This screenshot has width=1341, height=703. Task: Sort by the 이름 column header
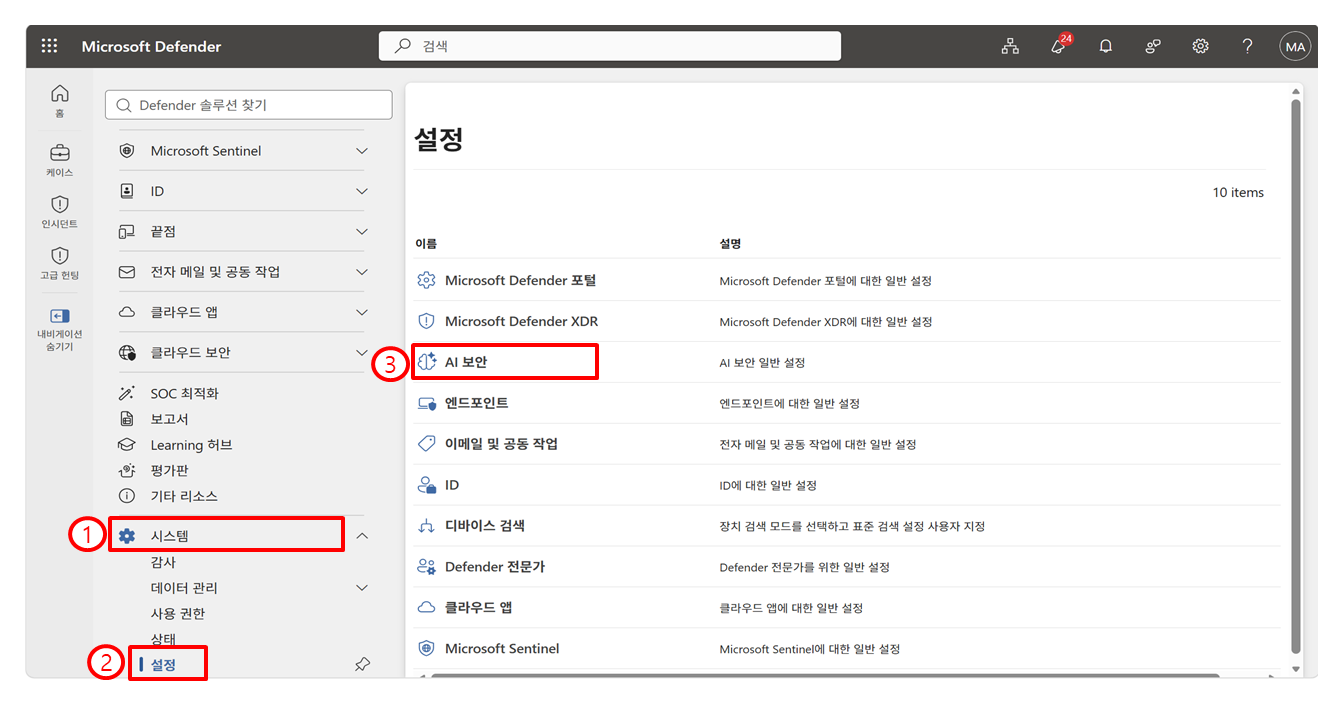[x=426, y=243]
